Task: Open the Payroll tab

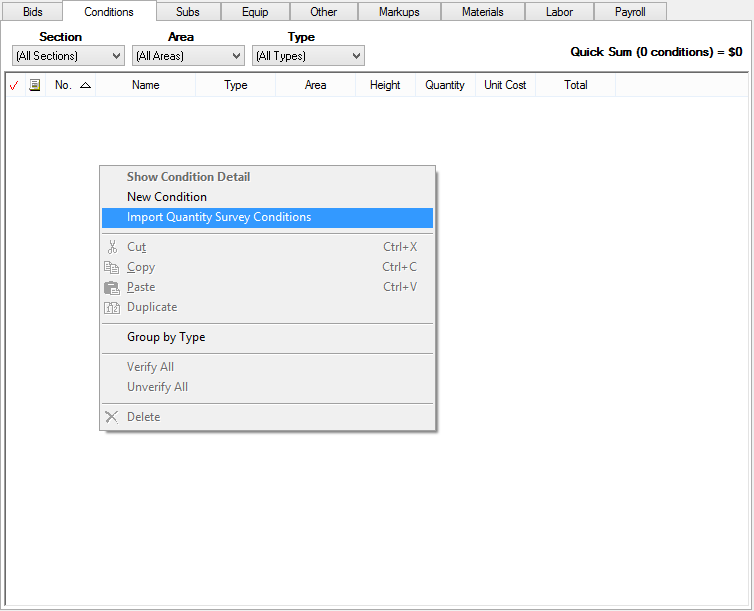Action: (630, 12)
